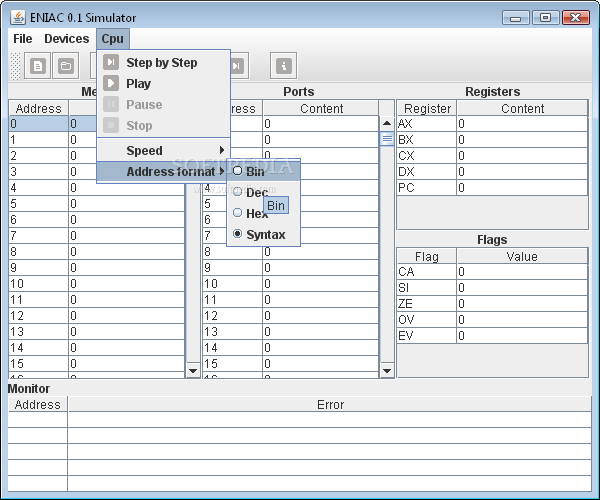The width and height of the screenshot is (600, 500).
Task: Select the SI flag row
Action: [492, 288]
